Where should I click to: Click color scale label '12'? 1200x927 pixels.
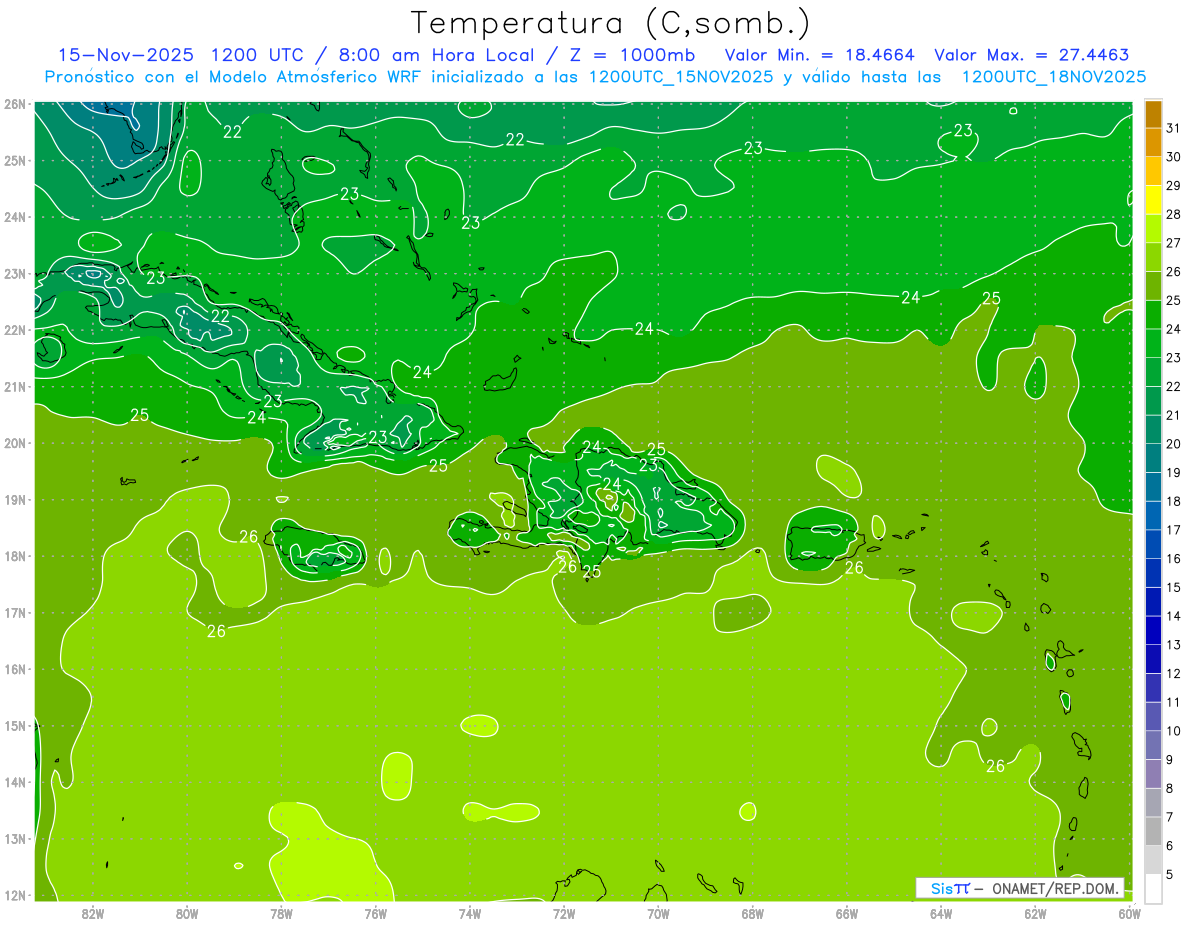tap(1173, 674)
